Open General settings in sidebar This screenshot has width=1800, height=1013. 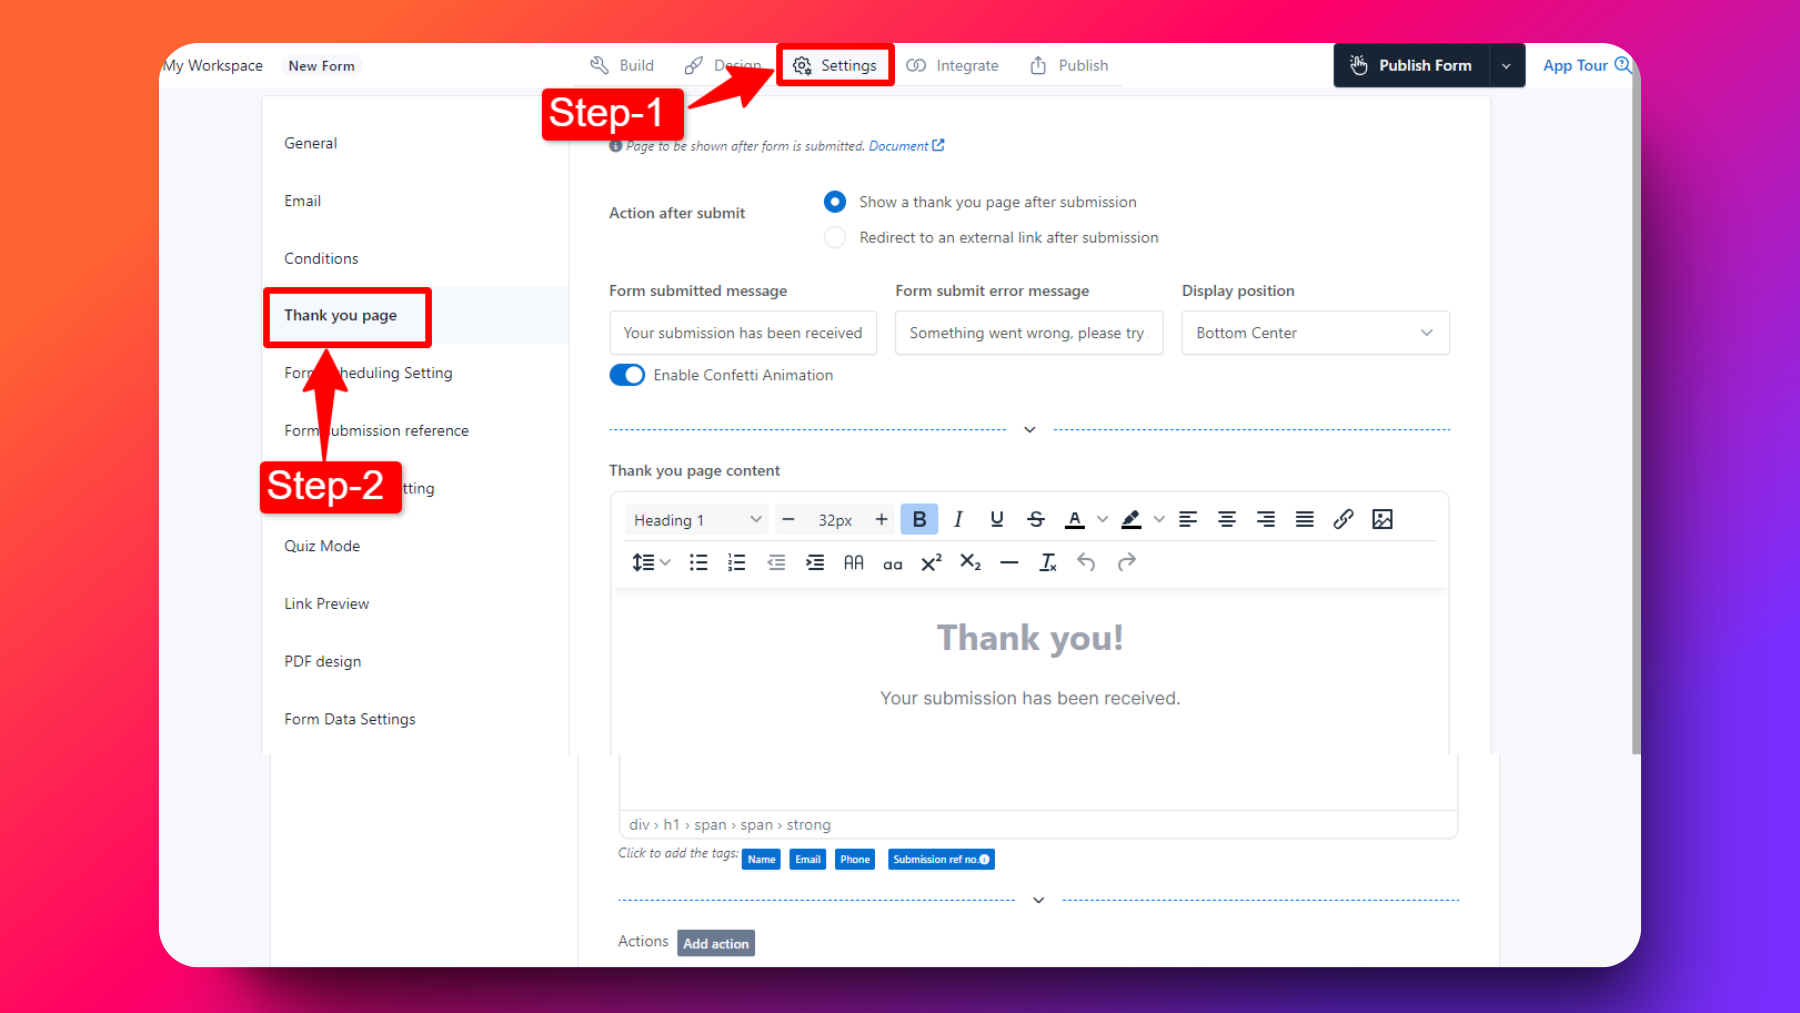coord(310,143)
